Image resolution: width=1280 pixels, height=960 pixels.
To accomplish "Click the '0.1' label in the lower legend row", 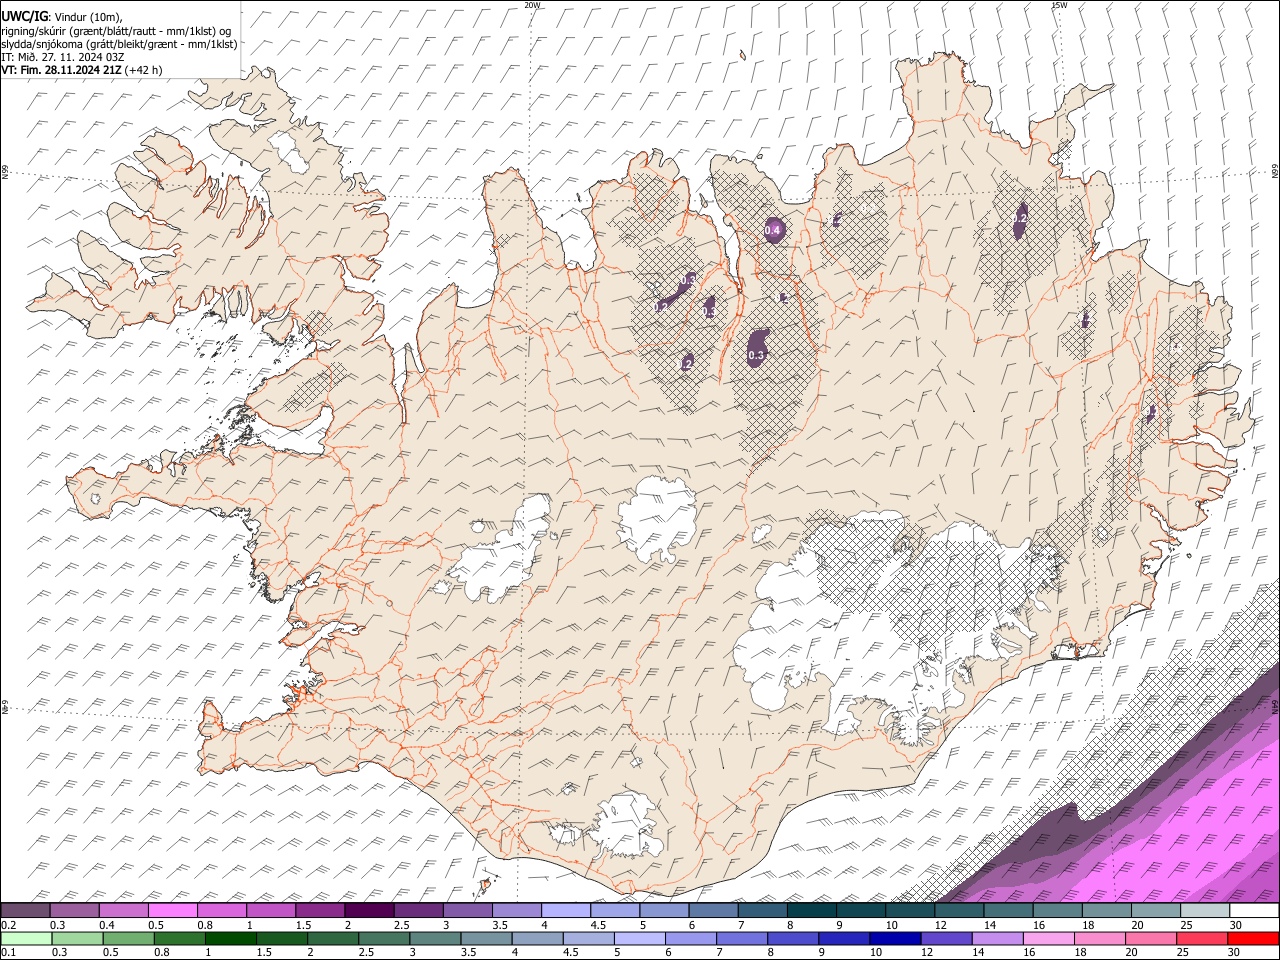I will [6, 953].
